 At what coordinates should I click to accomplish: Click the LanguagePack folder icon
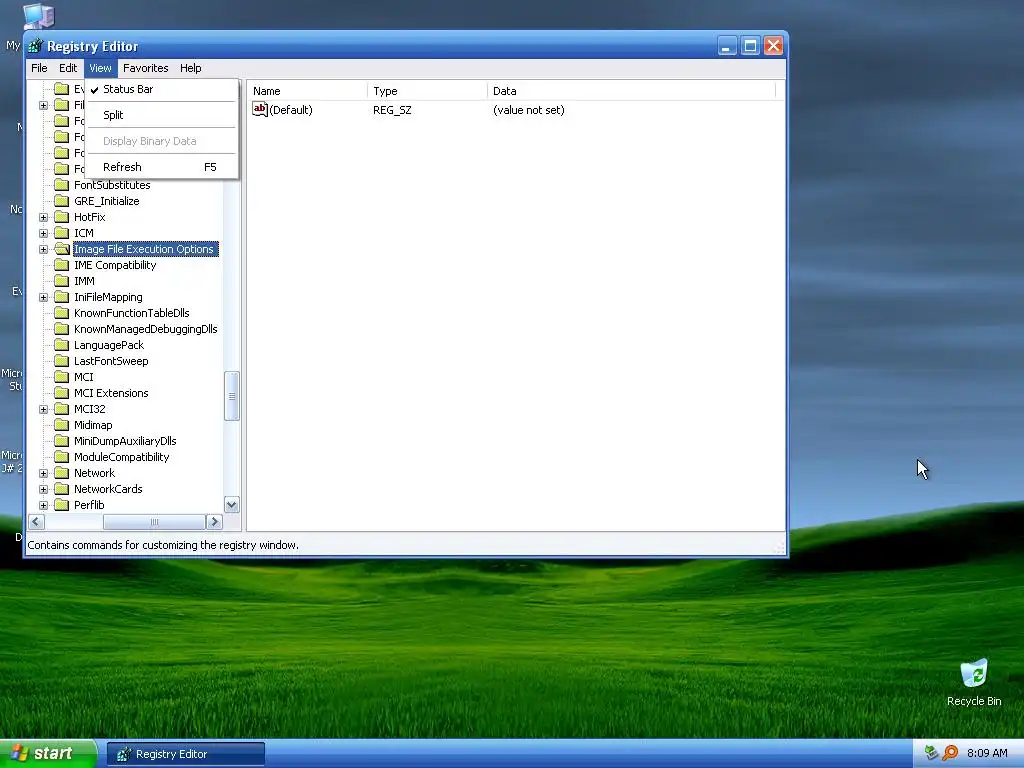point(61,345)
